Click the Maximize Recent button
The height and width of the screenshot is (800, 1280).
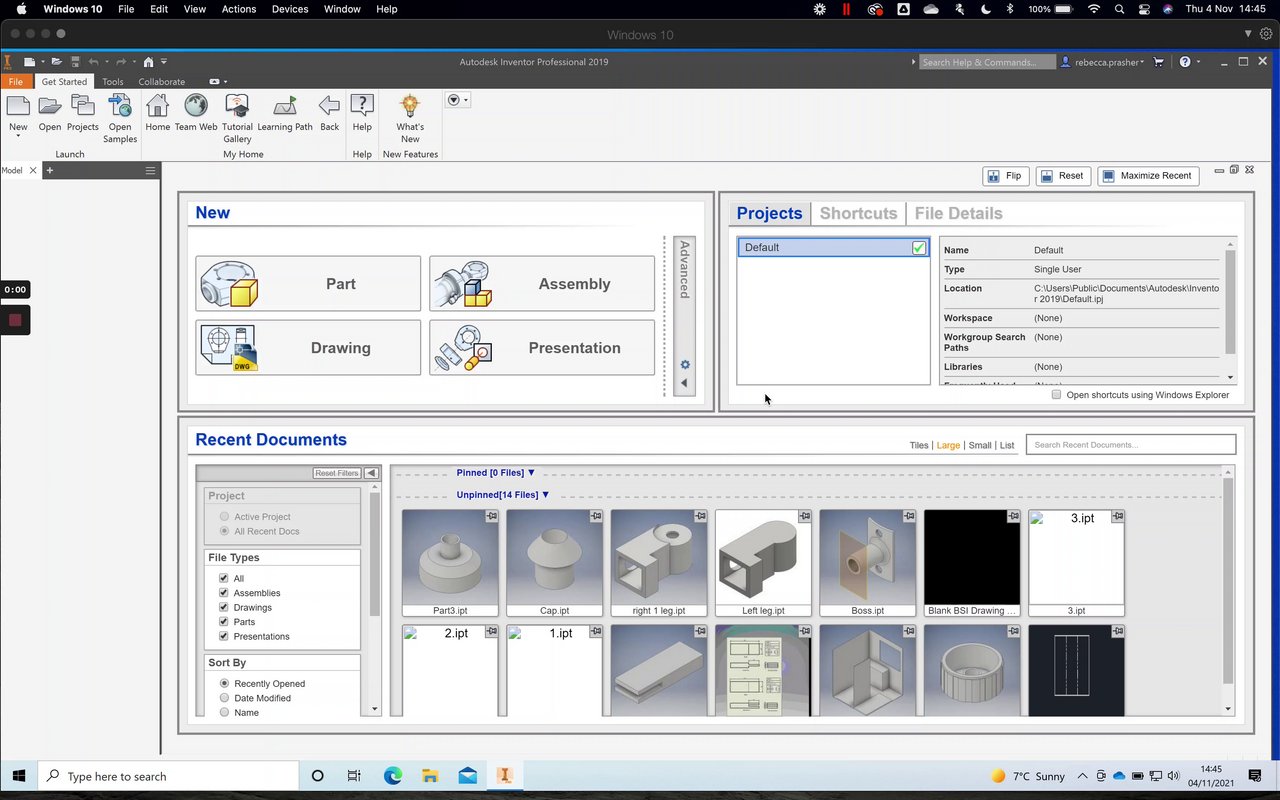(1148, 176)
